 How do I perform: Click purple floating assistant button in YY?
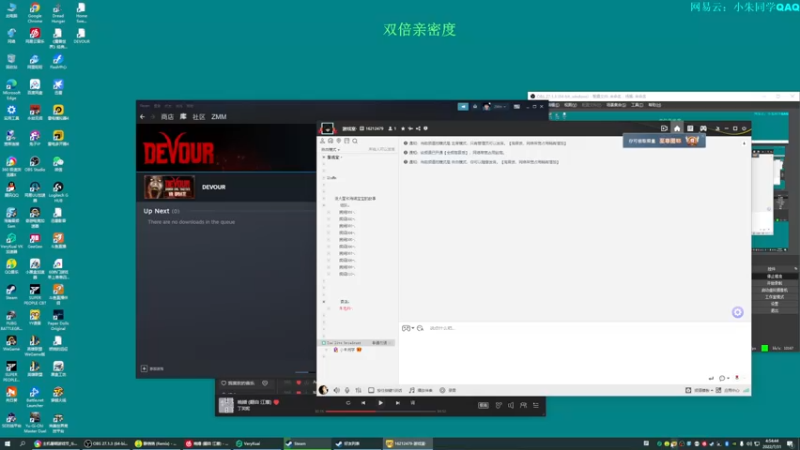tap(737, 312)
